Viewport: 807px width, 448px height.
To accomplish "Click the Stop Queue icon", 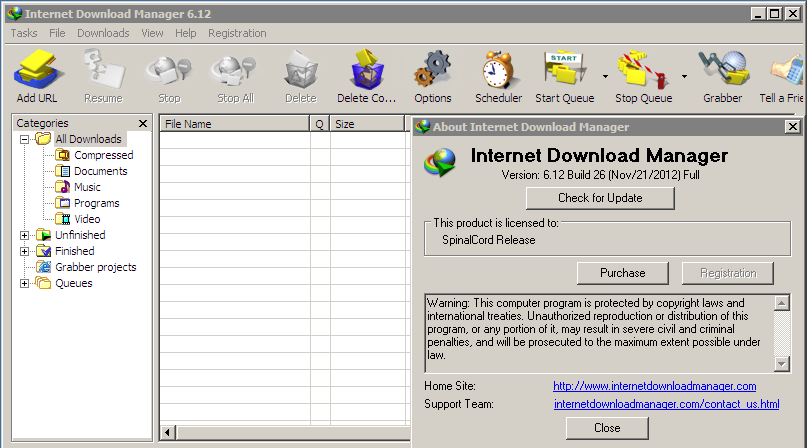I will coord(644,69).
